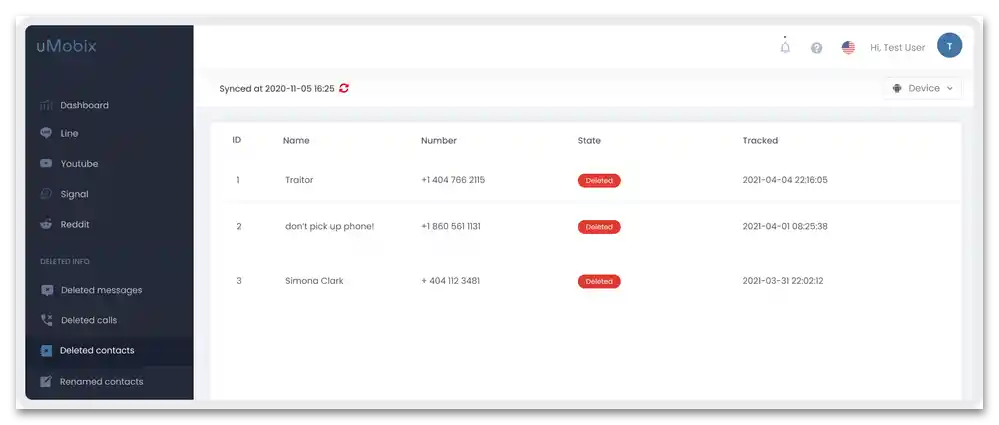Click the ID column header
The width and height of the screenshot is (999, 425).
[x=236, y=140]
